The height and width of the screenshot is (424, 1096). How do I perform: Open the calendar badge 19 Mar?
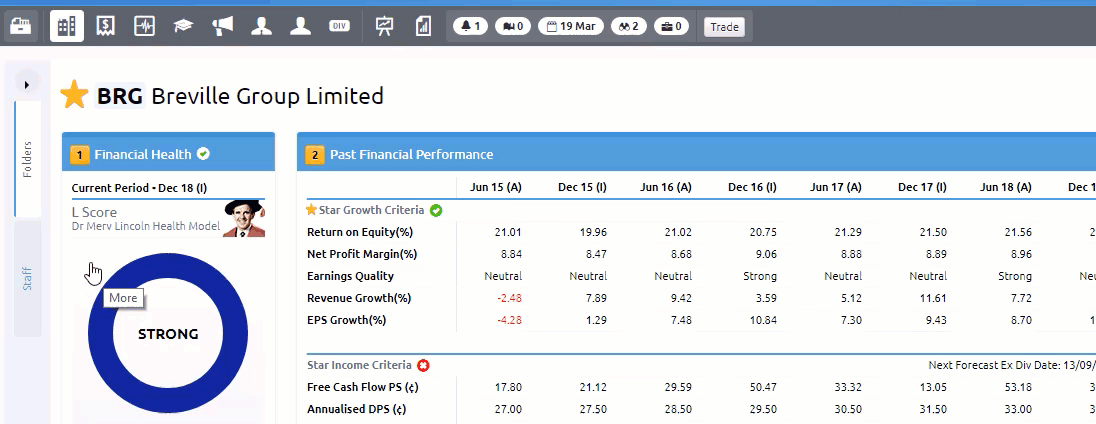pos(571,27)
